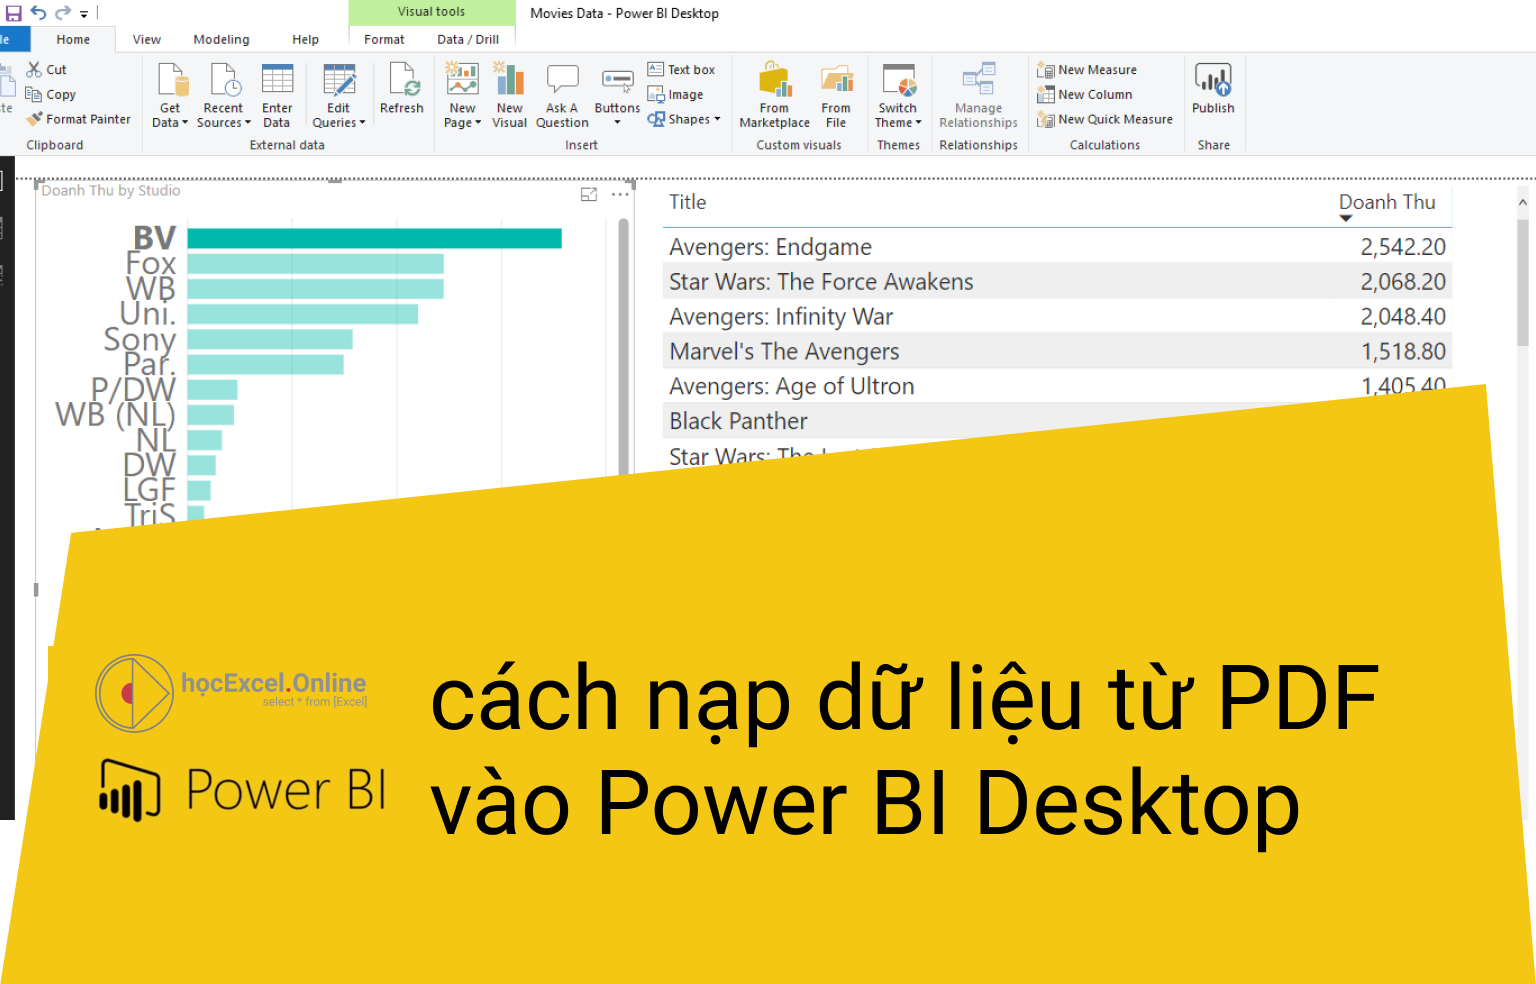Open More options ellipsis on chart
1536x984 pixels.
[x=620, y=194]
